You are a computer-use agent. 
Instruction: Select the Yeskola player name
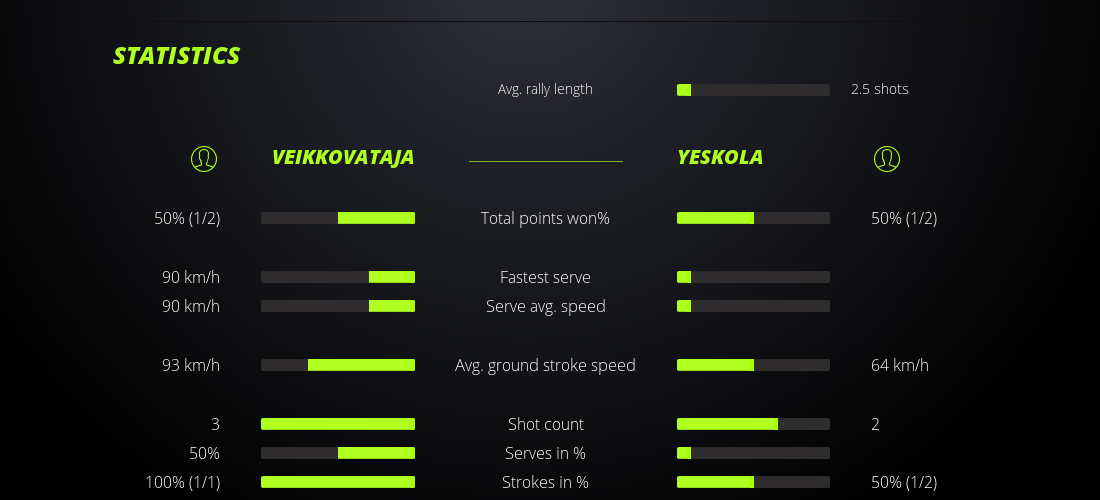click(x=720, y=157)
